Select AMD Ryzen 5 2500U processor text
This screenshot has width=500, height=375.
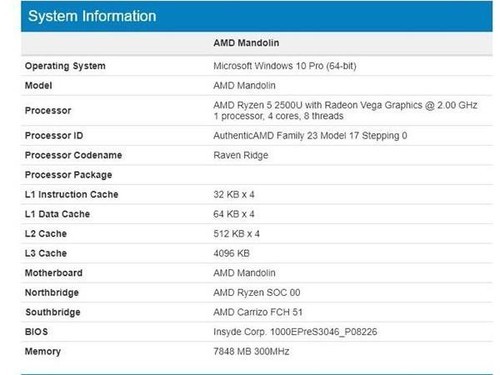(x=345, y=105)
